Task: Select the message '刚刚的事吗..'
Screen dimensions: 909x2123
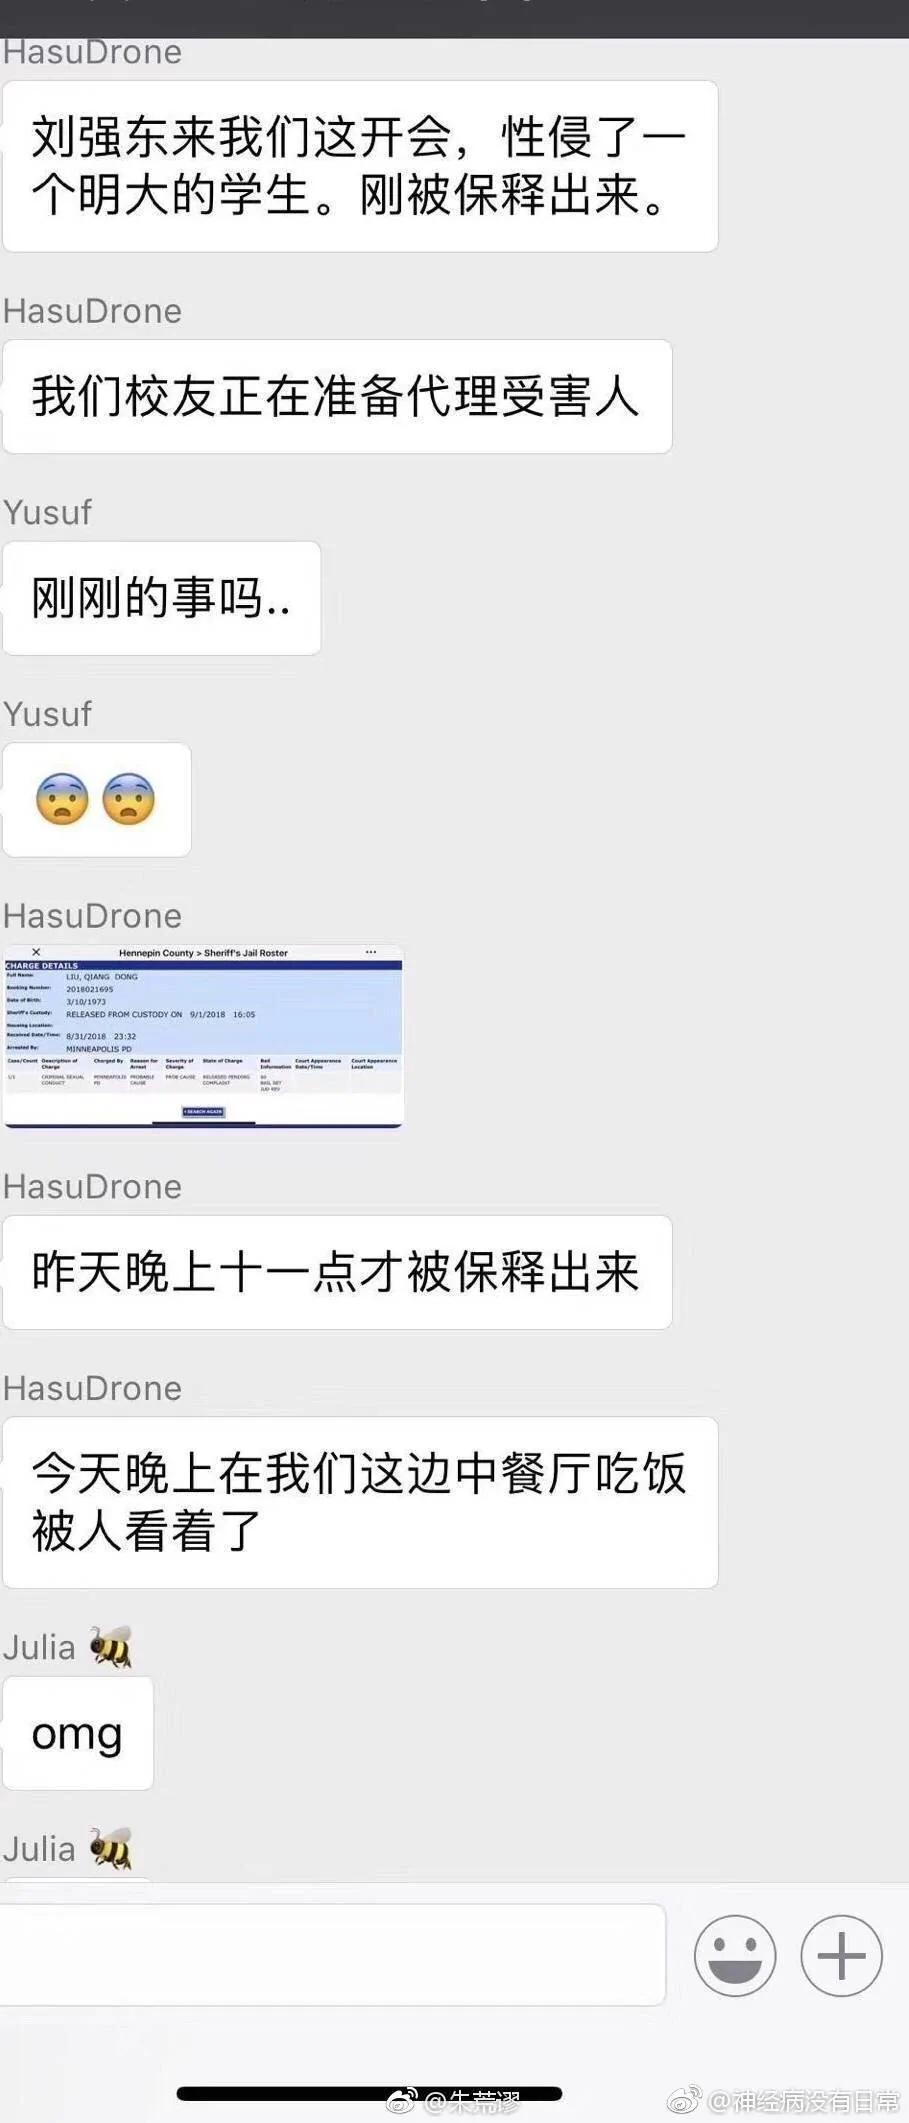Action: (x=162, y=598)
